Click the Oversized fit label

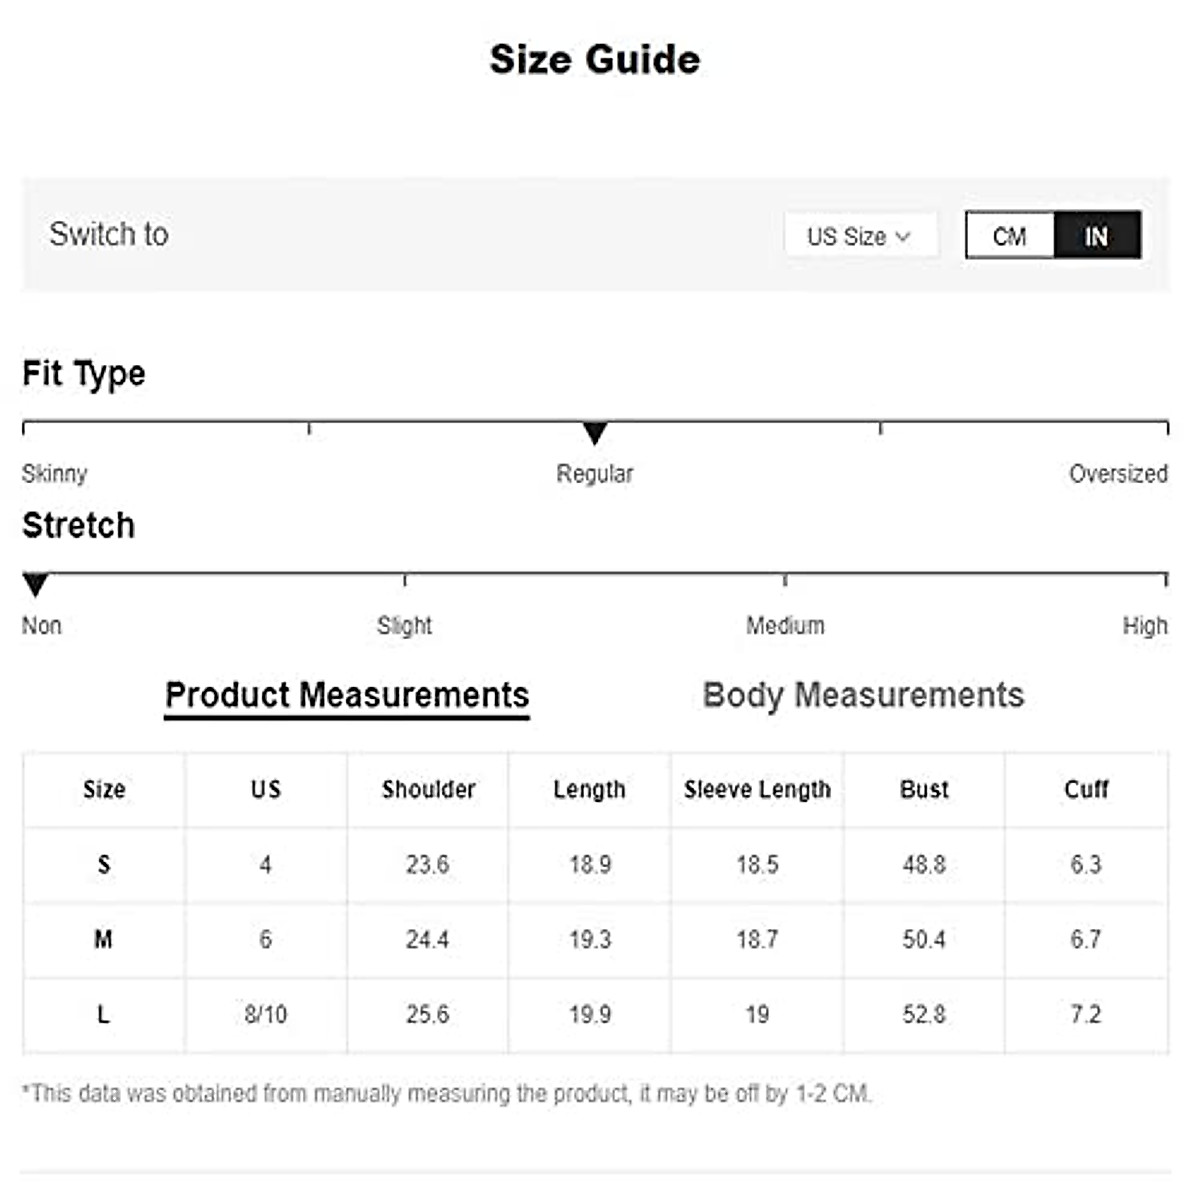tap(1117, 474)
